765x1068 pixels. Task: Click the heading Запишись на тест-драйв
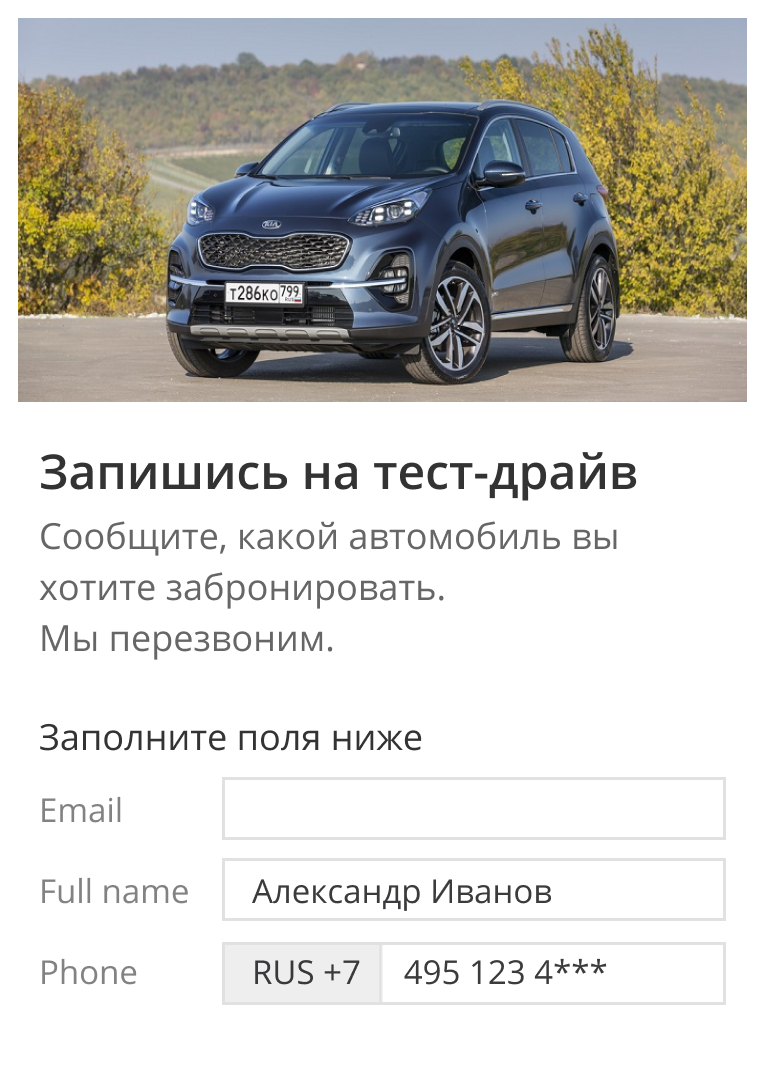pyautogui.click(x=339, y=473)
